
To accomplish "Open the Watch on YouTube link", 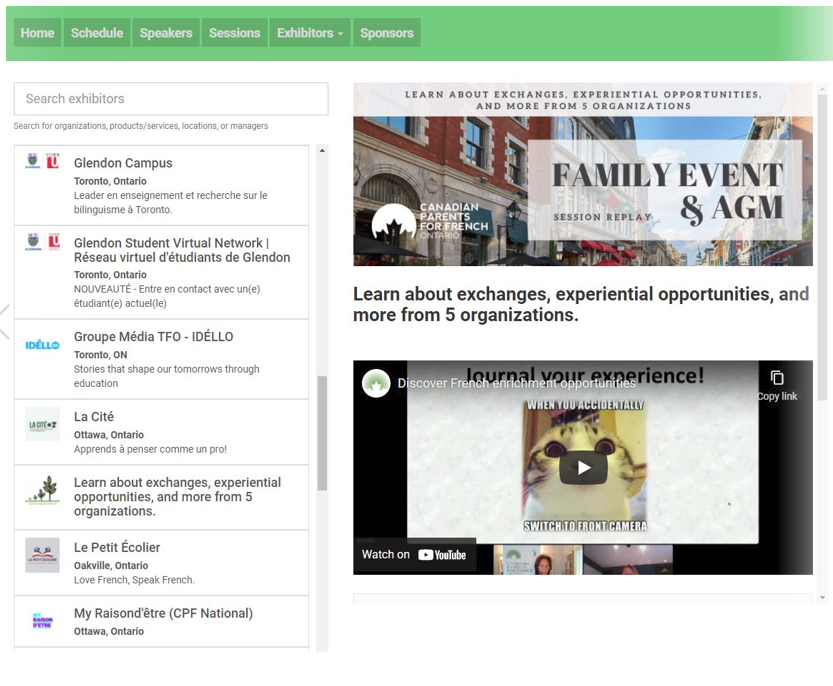I will coord(414,554).
